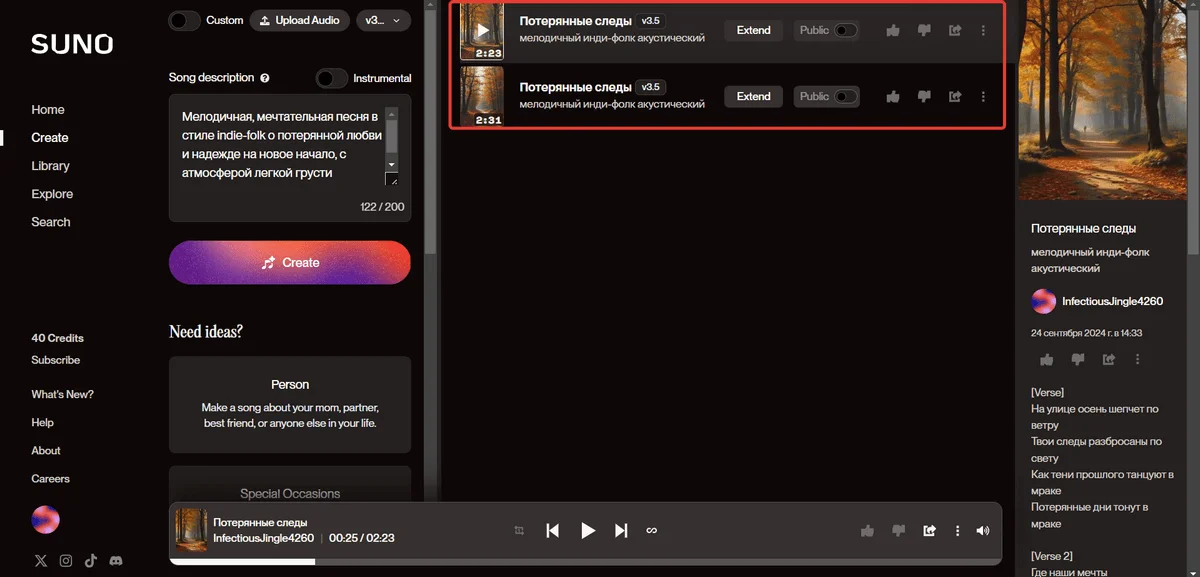Open the Explore page from the sidebar
The width and height of the screenshot is (1200, 577).
[x=52, y=194]
